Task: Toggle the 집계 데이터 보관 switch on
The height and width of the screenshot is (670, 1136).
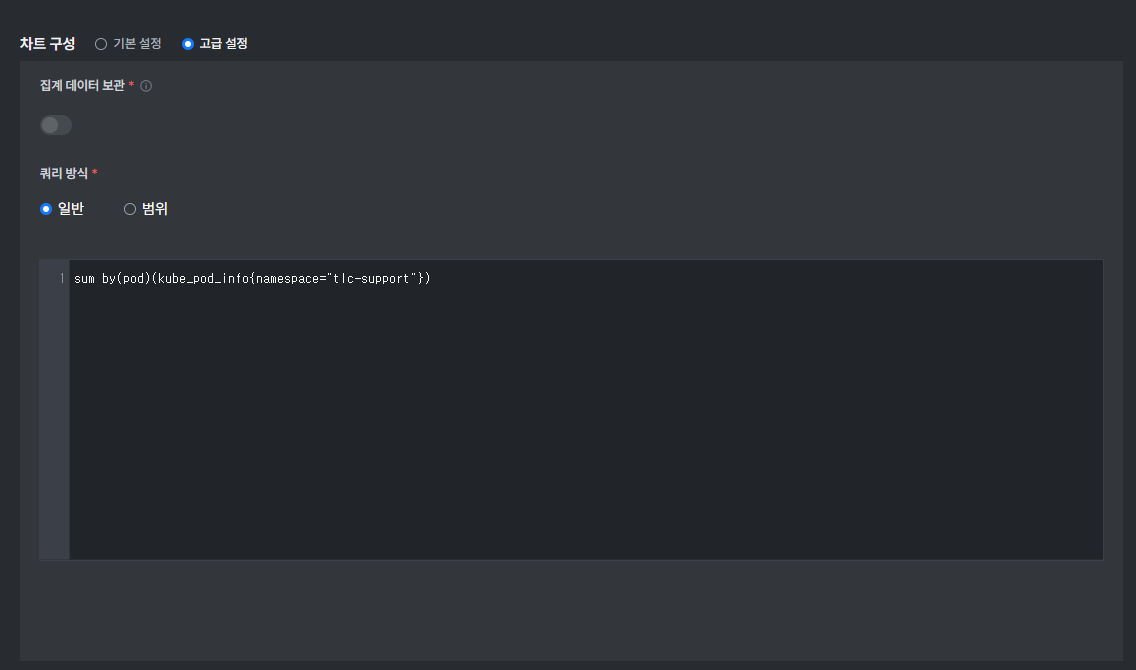Action: [x=56, y=125]
